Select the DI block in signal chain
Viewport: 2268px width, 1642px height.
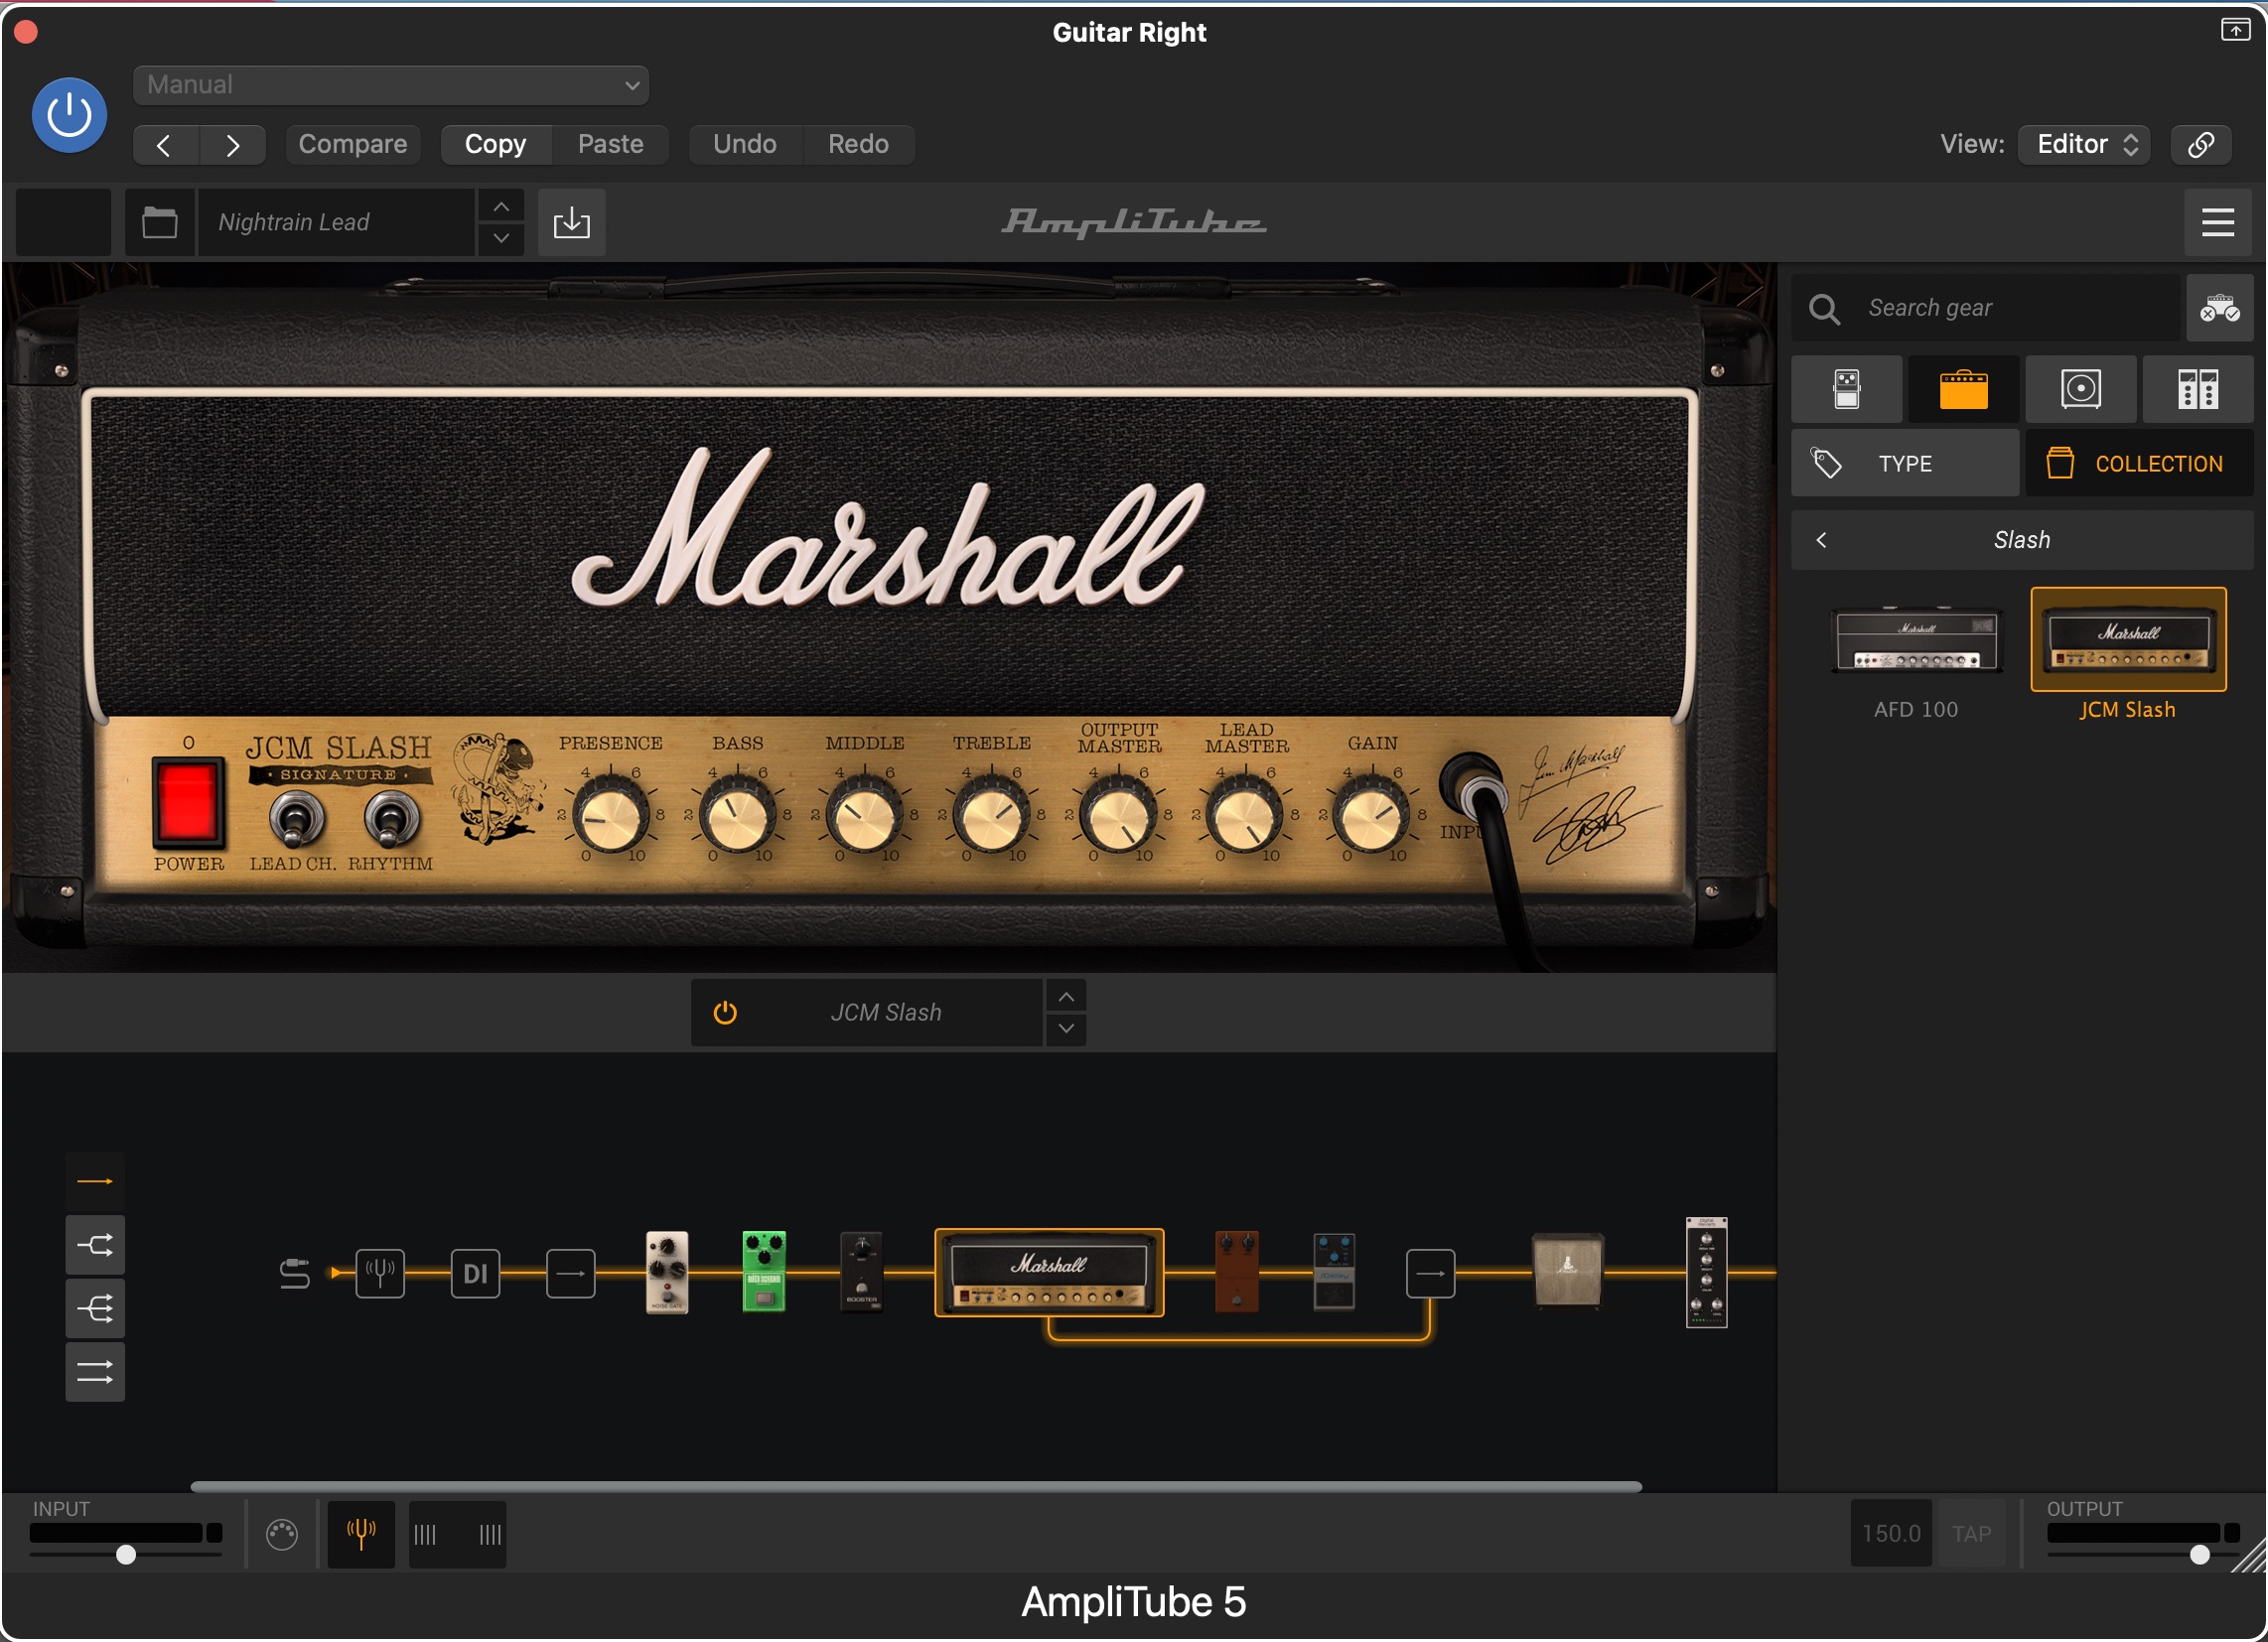[475, 1275]
